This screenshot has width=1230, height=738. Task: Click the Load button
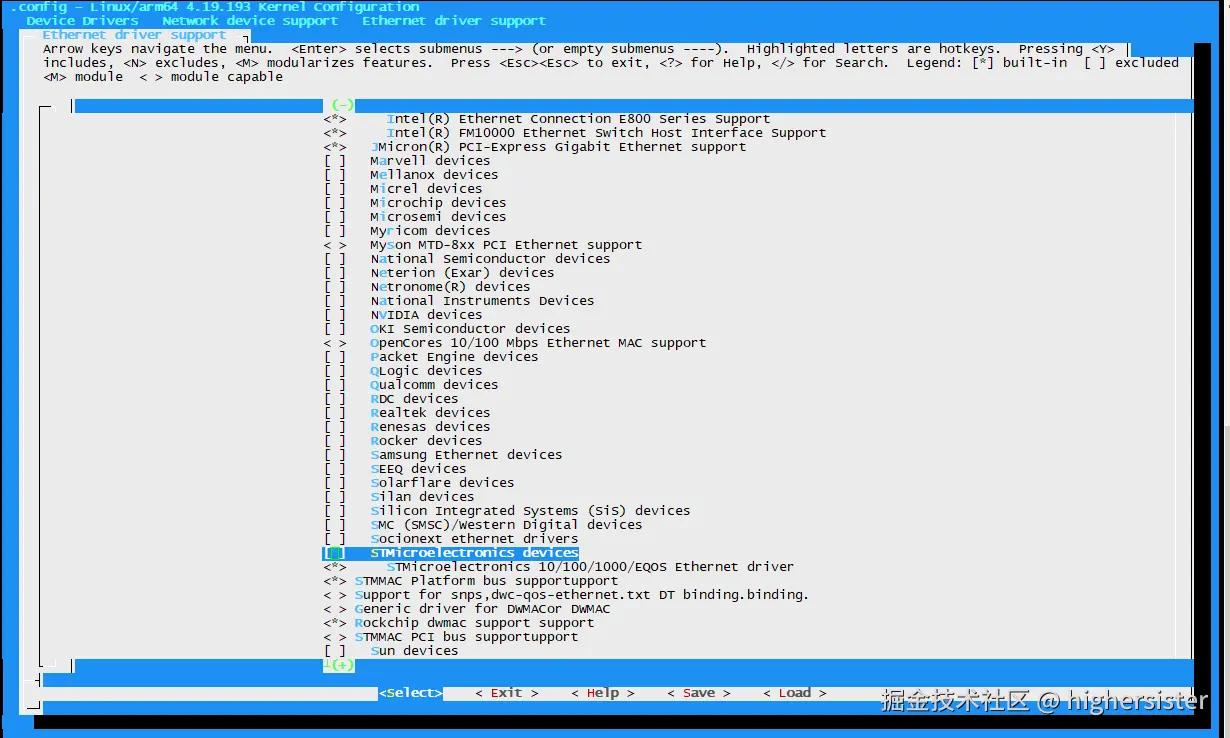pos(794,693)
